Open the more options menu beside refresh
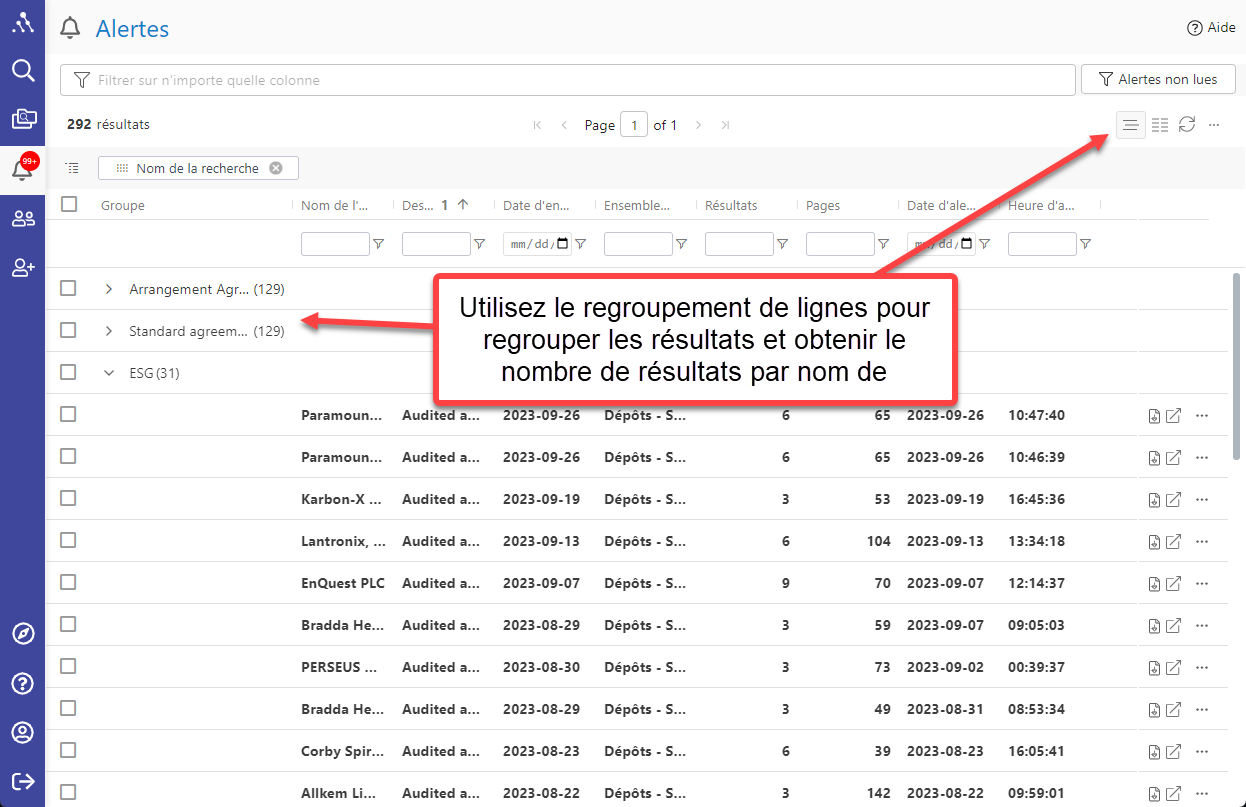This screenshot has width=1246, height=807. tap(1214, 125)
